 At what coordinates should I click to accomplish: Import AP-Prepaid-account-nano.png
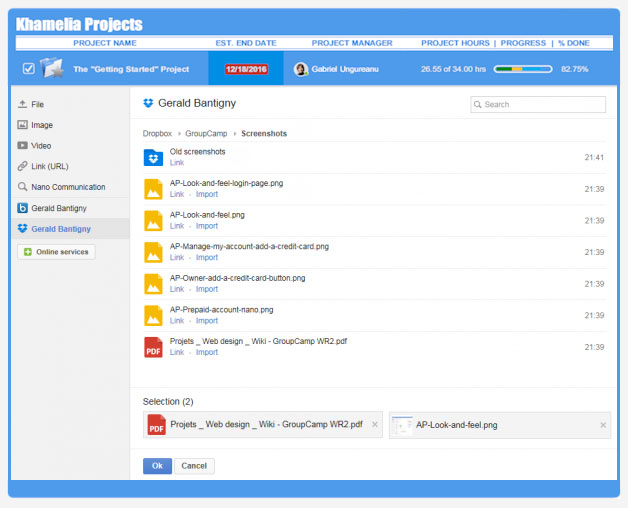coord(207,321)
